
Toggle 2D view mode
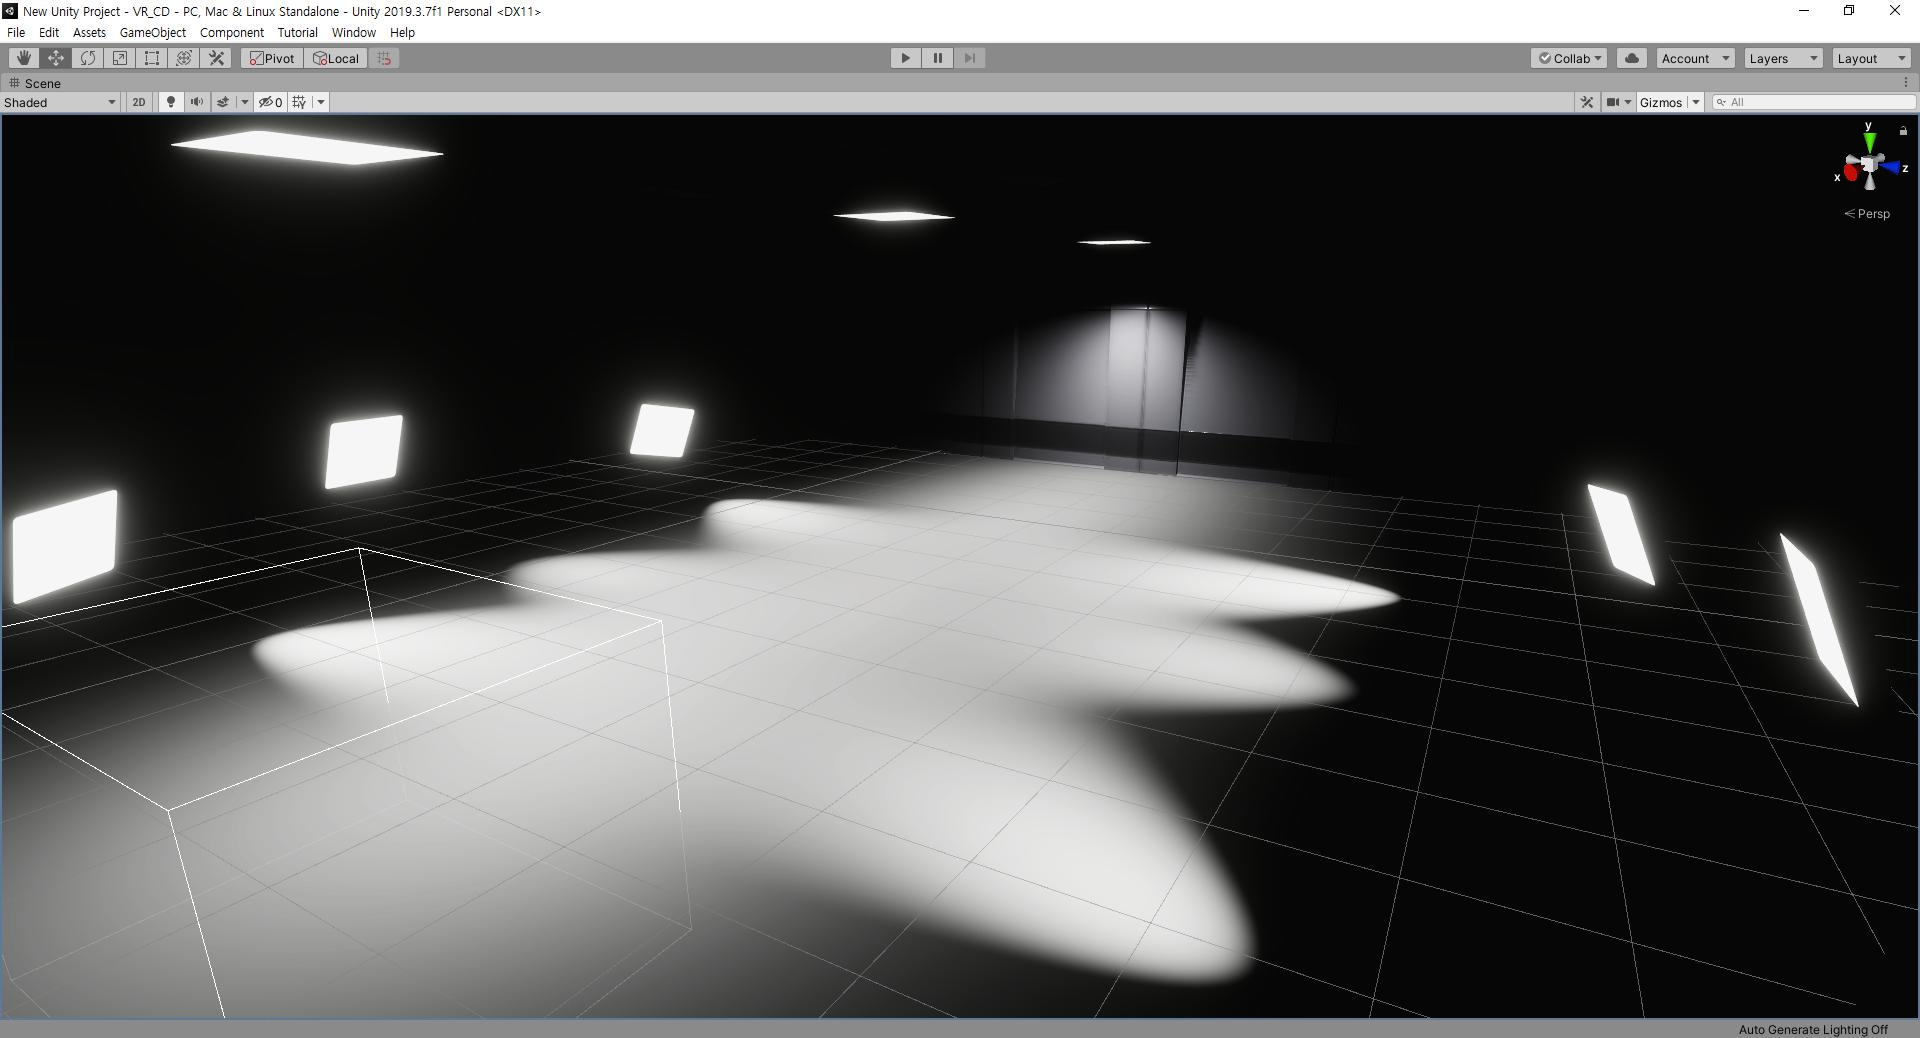click(139, 102)
